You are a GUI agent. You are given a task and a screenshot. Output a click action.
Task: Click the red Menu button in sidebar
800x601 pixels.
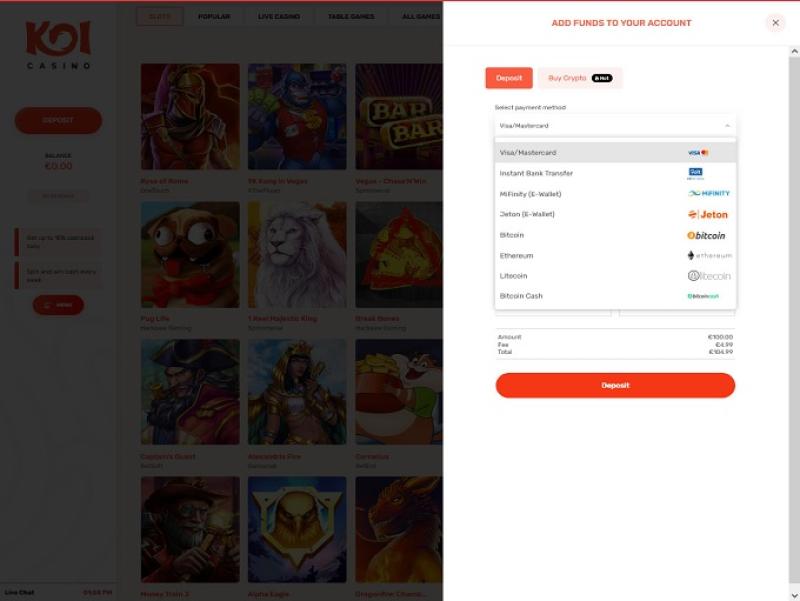coord(58,305)
